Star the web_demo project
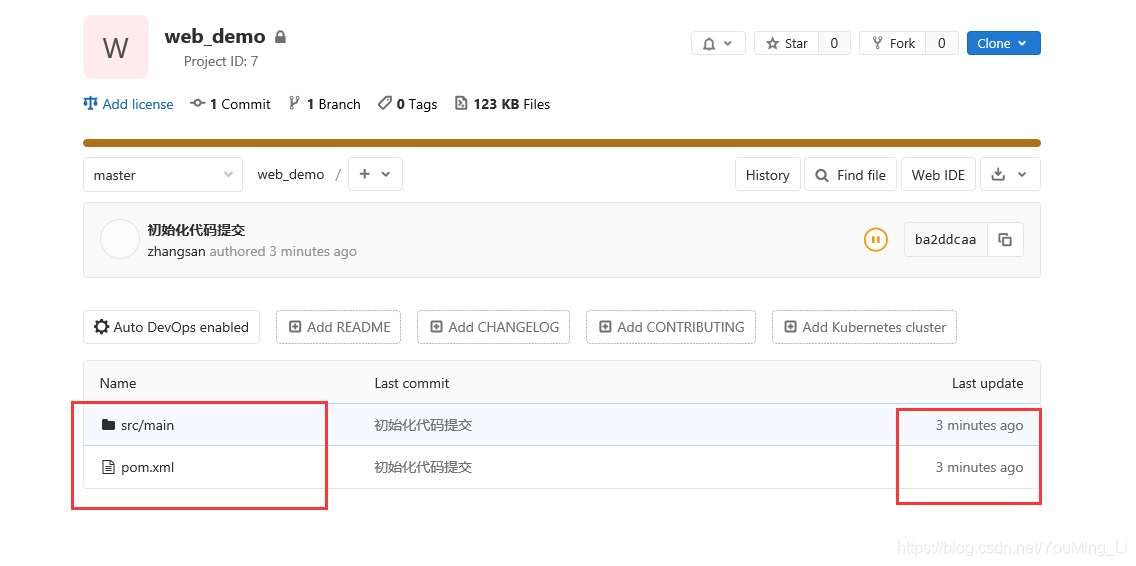Viewport: 1136px width, 566px height. (787, 43)
